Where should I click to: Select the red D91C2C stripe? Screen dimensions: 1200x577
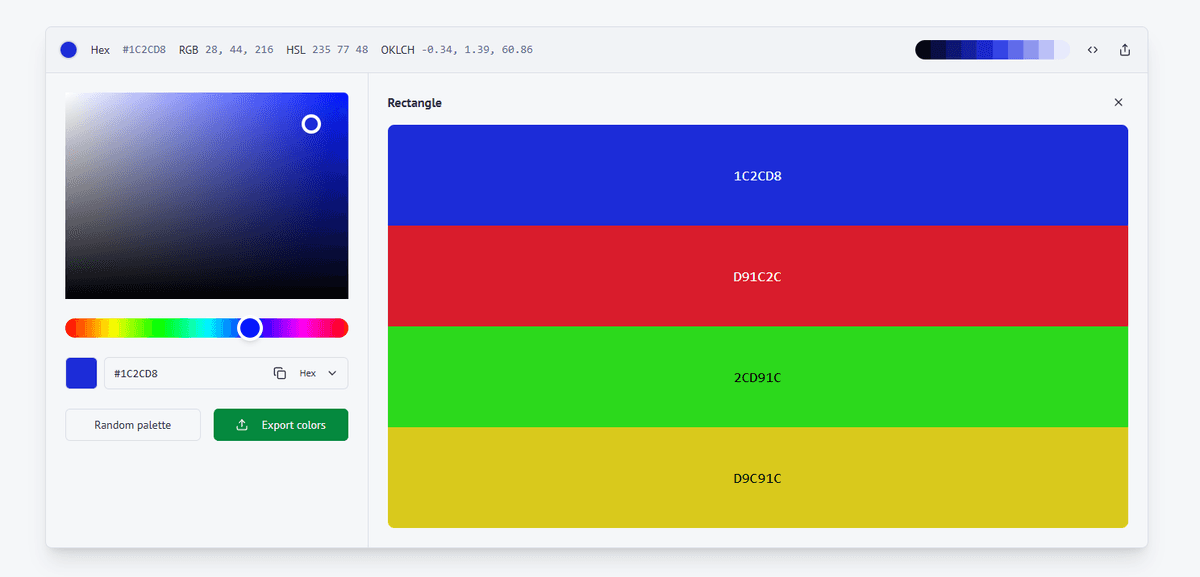click(x=758, y=276)
